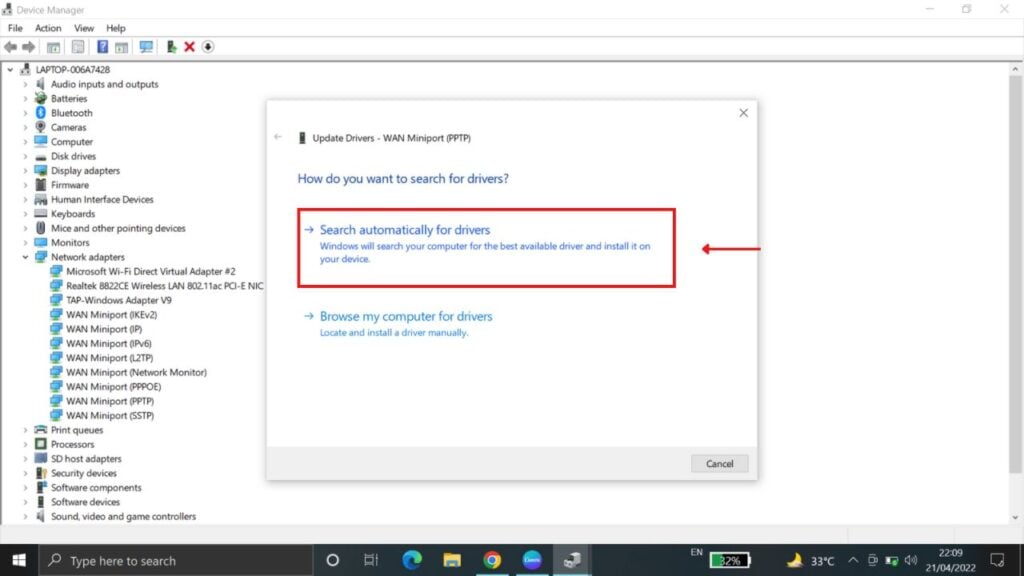Open Cortana from the taskbar circle icon

click(x=332, y=560)
